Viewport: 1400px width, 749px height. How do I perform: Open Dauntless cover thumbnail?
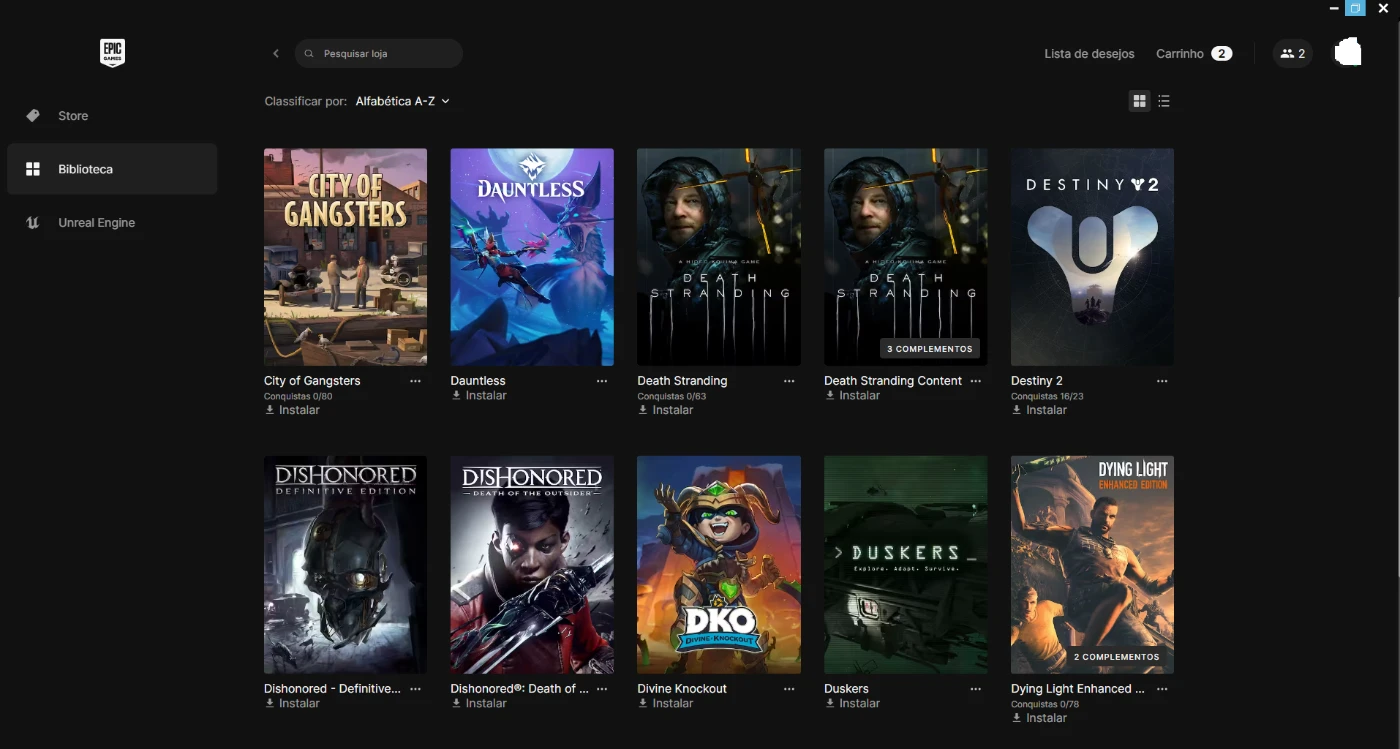click(532, 257)
